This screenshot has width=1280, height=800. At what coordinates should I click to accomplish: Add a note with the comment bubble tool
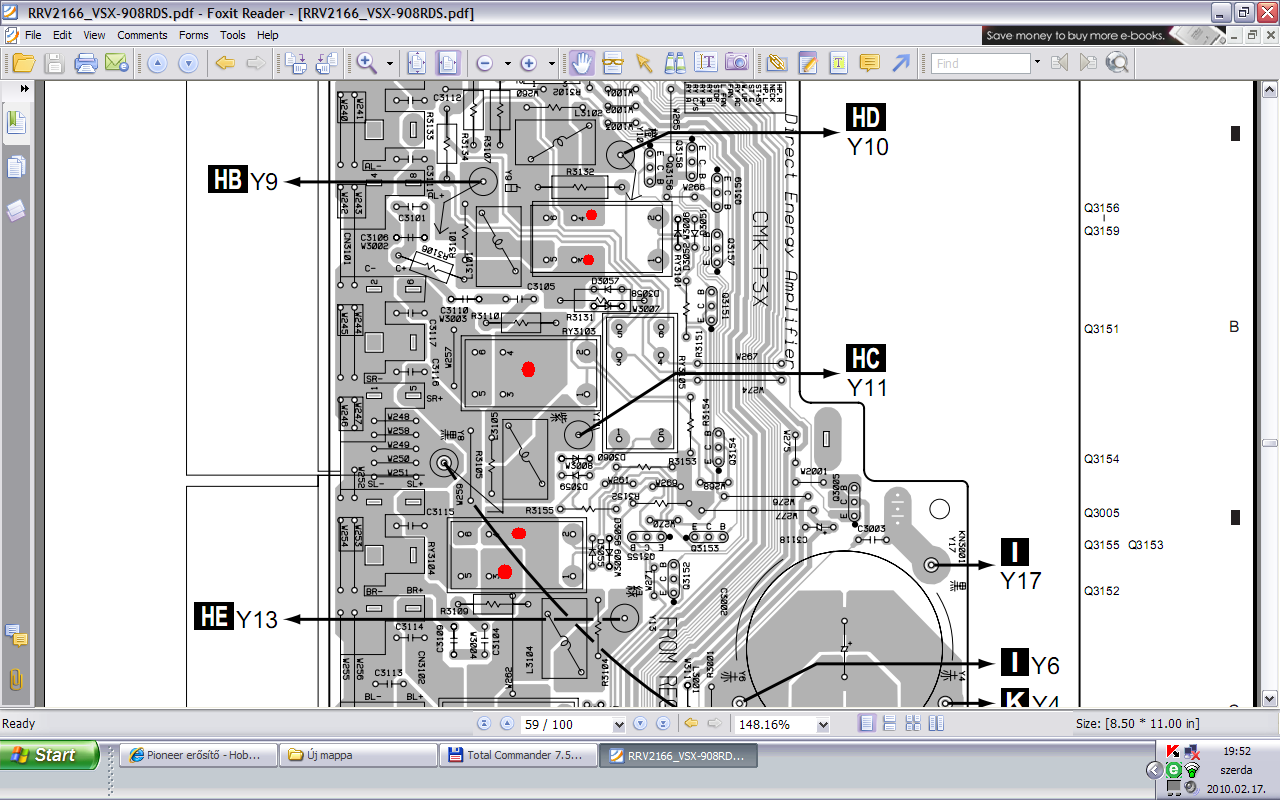(870, 63)
